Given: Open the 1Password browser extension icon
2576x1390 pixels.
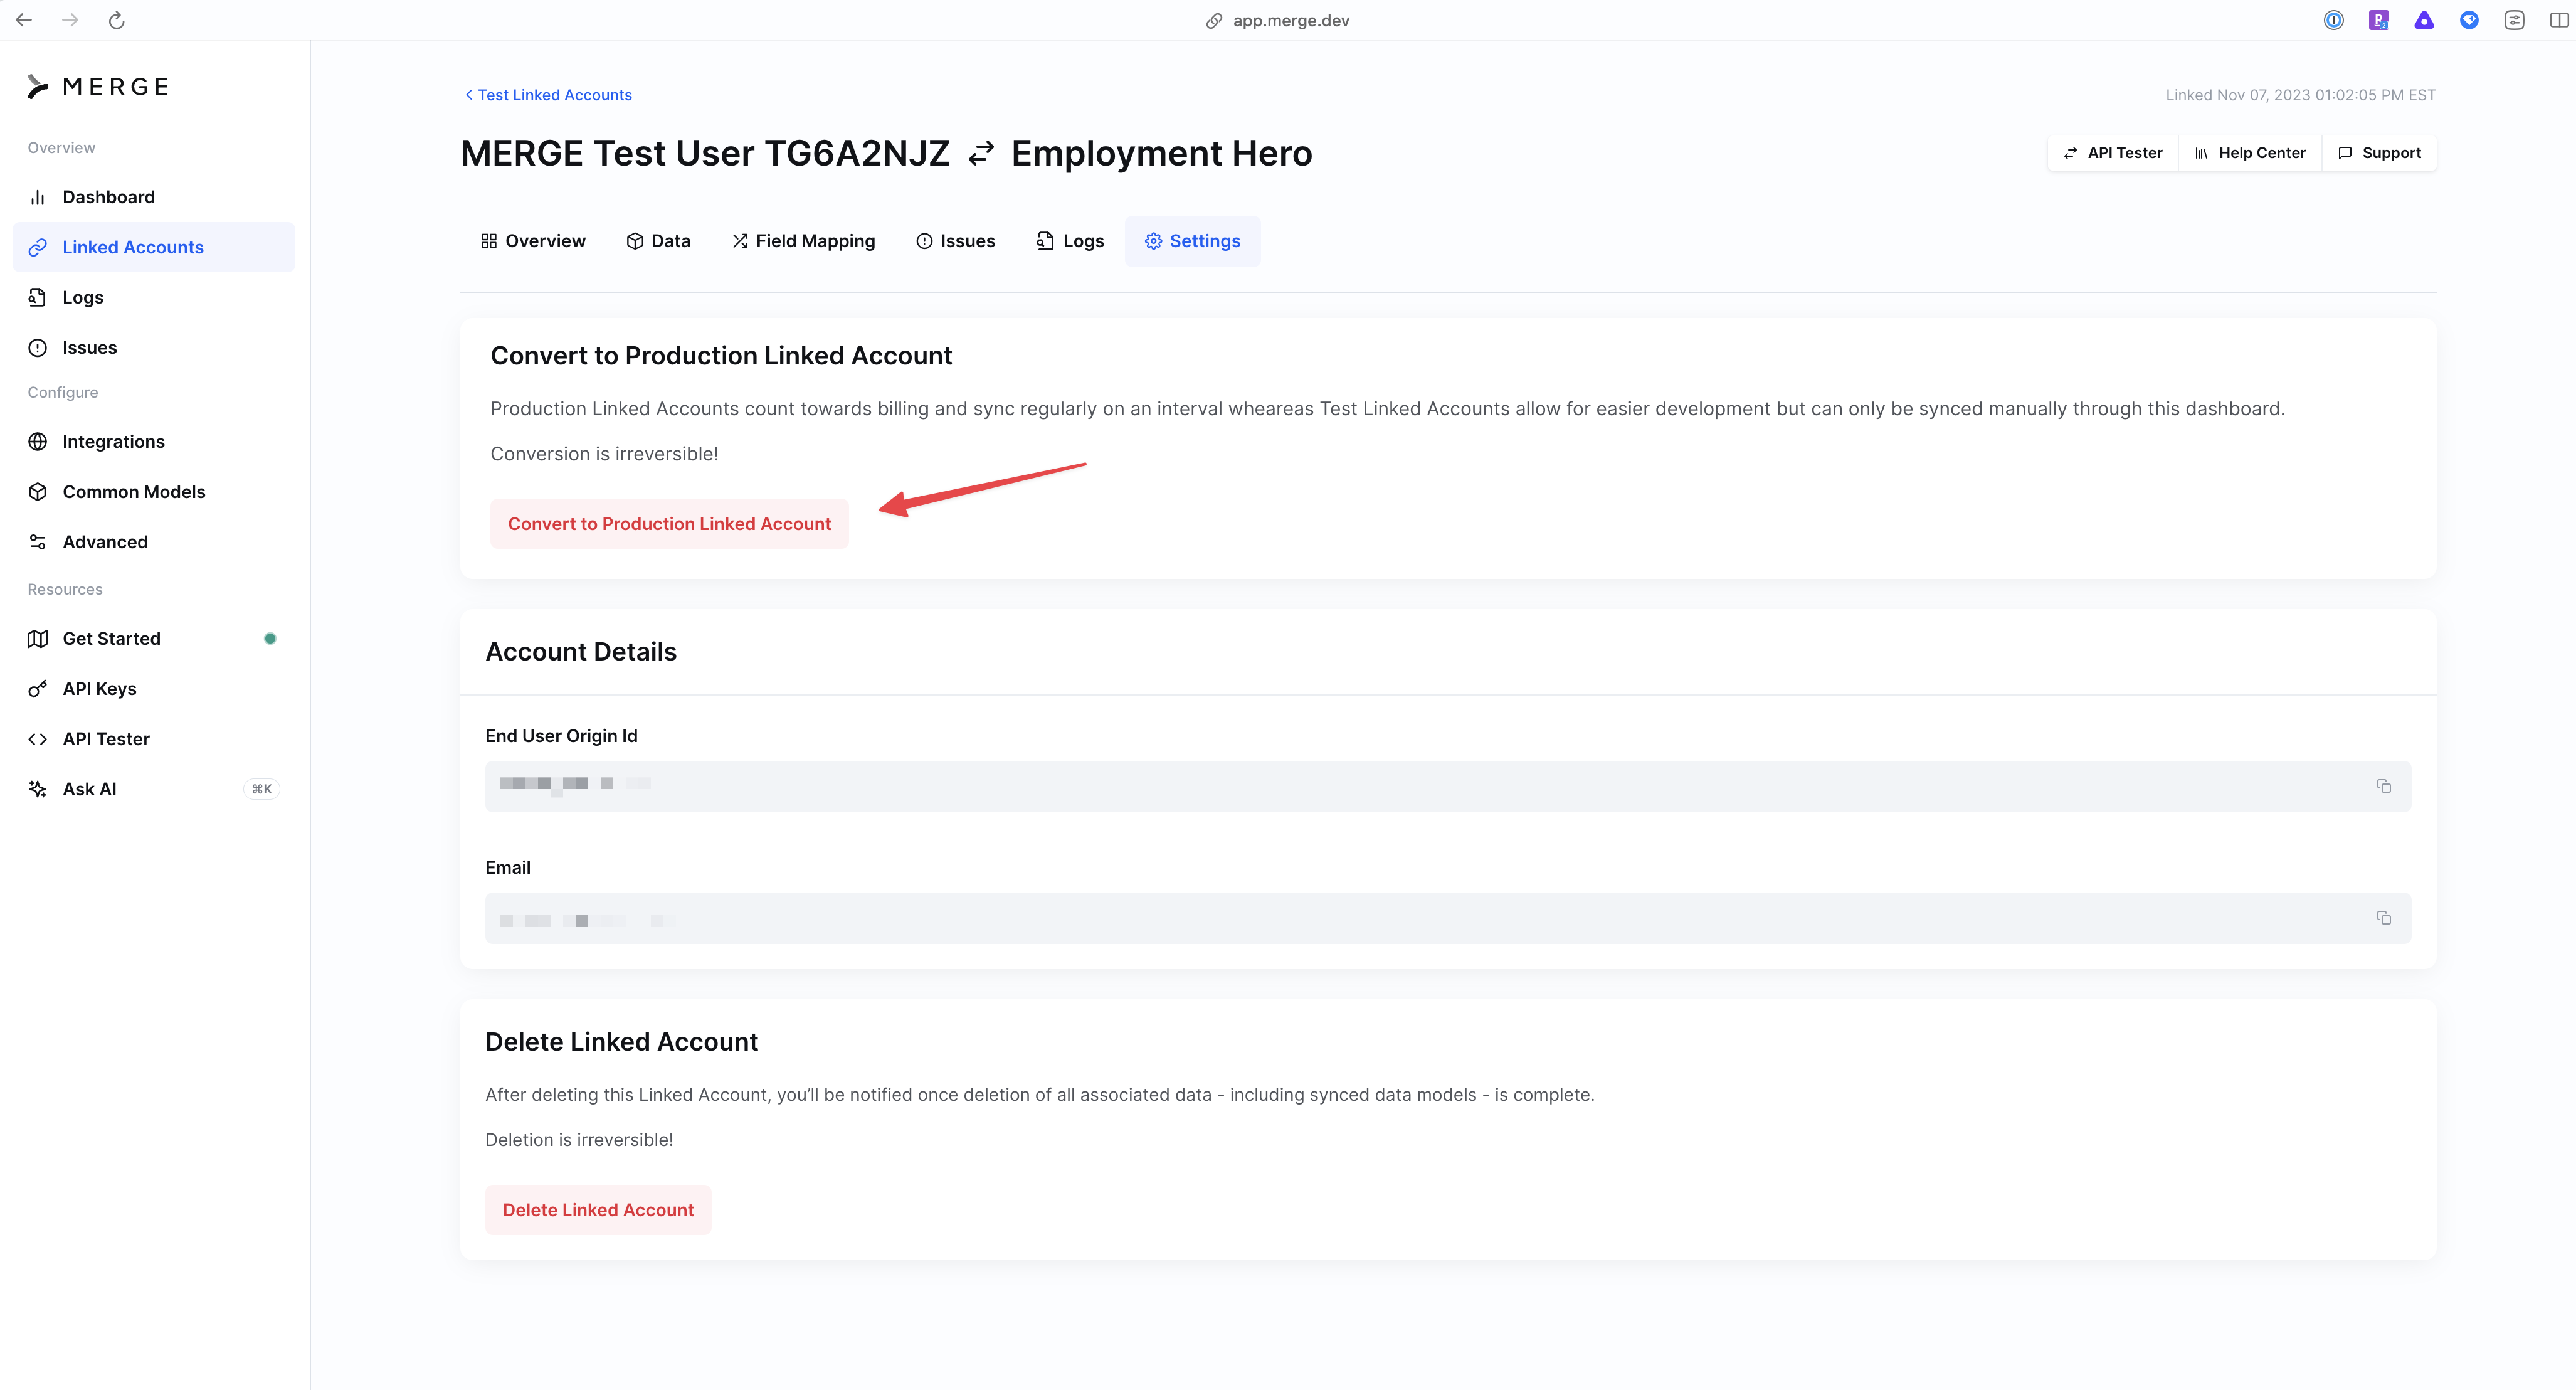Looking at the screenshot, I should (x=2333, y=20).
